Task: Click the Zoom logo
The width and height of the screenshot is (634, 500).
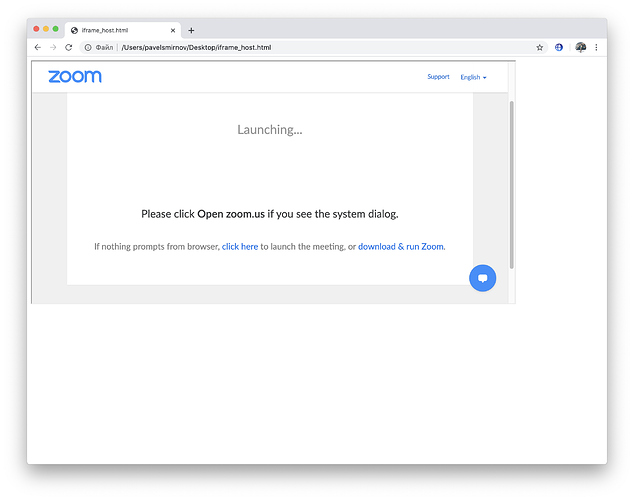Action: (75, 76)
